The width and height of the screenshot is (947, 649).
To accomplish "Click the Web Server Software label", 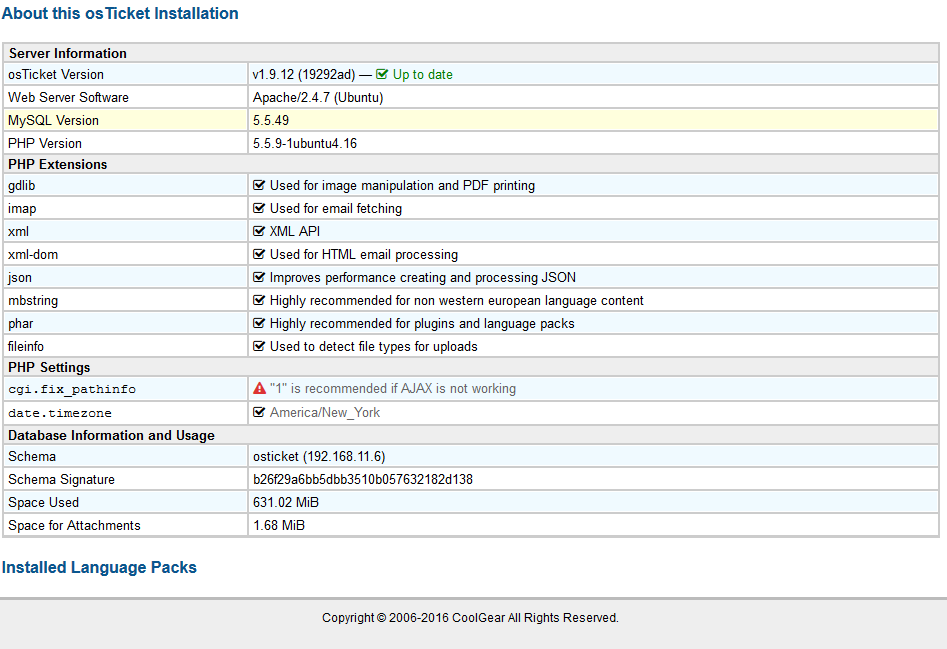I will [68, 97].
